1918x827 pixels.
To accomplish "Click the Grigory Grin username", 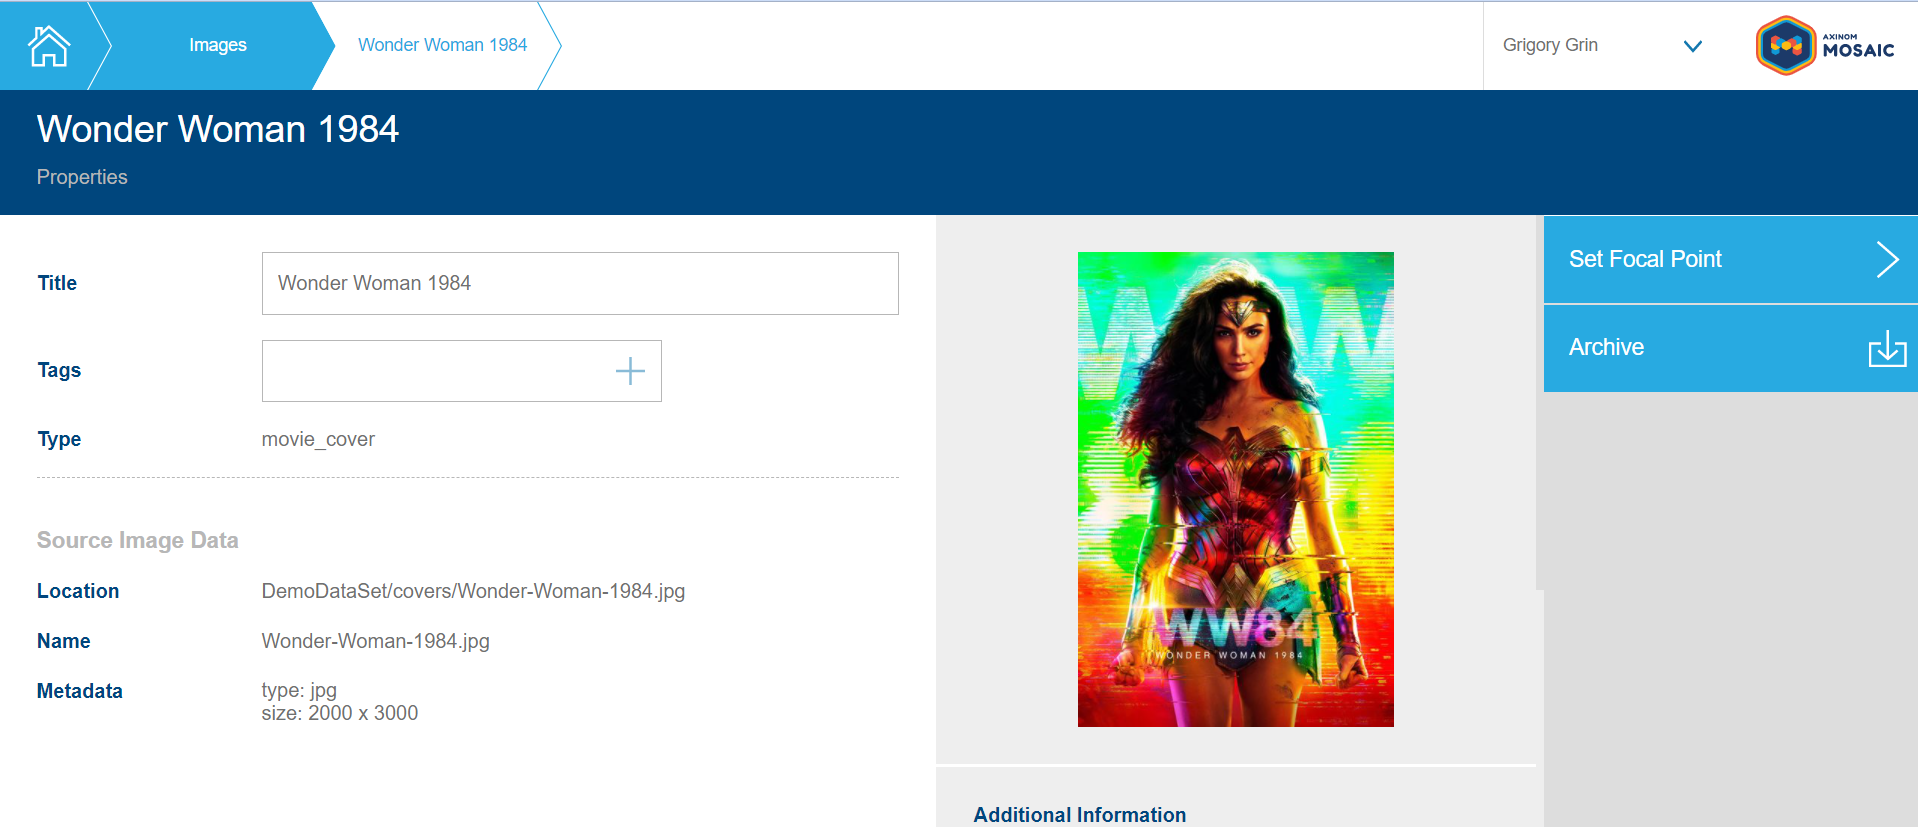I will tap(1550, 45).
